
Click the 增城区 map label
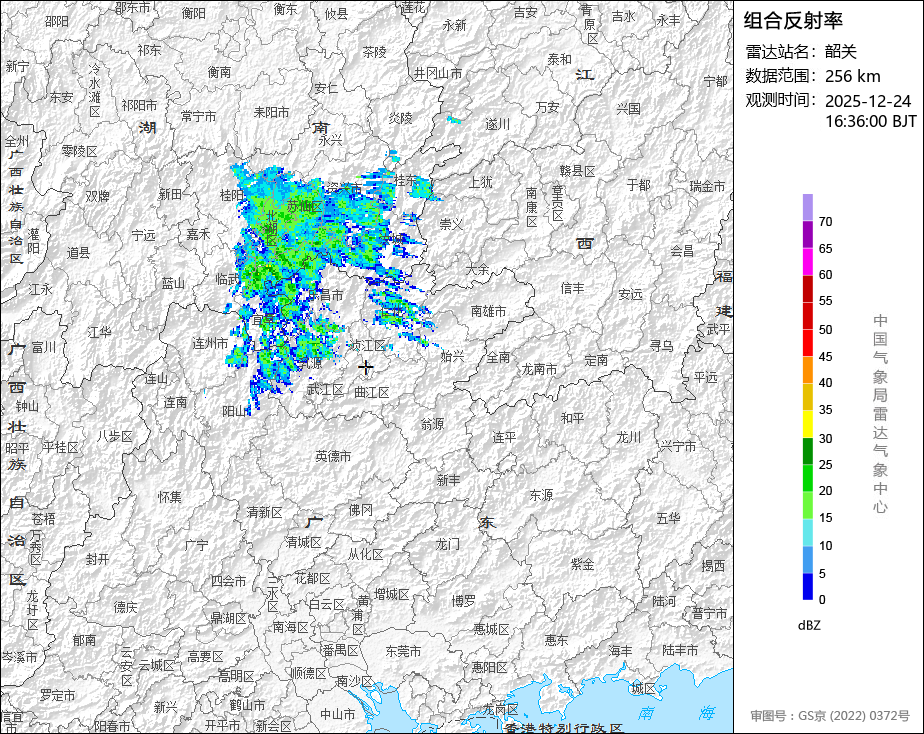[x=391, y=595]
